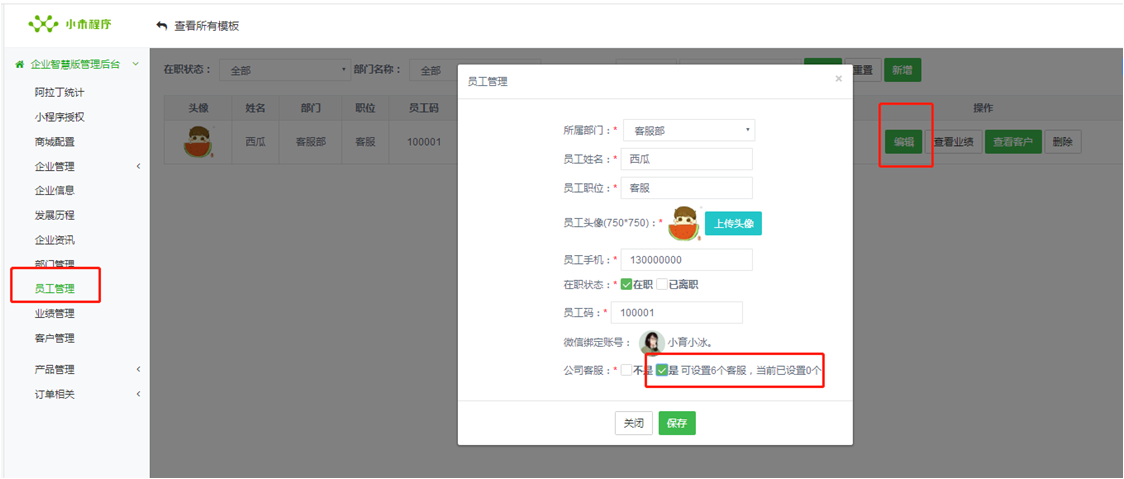Click the employee avatar in the table row
Viewport: 1124px width, 479px height.
[x=198, y=142]
